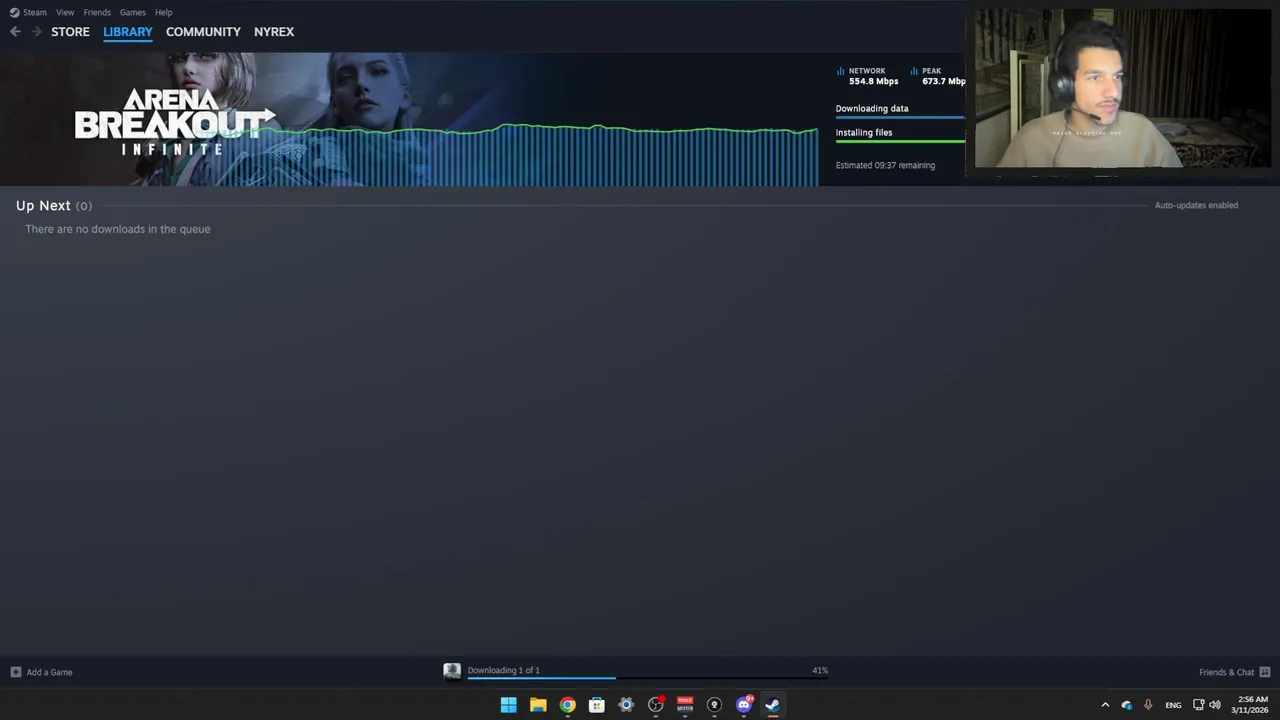Screen dimensions: 1280x720
Task: Open the View menu
Action: 65,12
